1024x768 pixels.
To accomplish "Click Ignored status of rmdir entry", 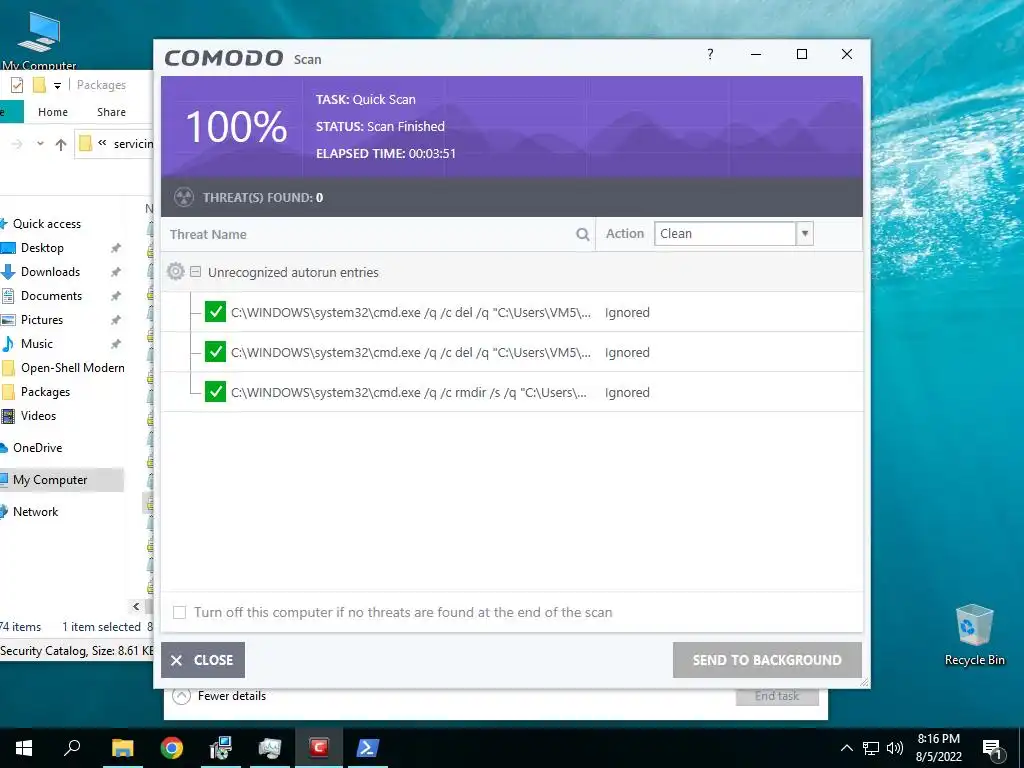I will coord(627,392).
